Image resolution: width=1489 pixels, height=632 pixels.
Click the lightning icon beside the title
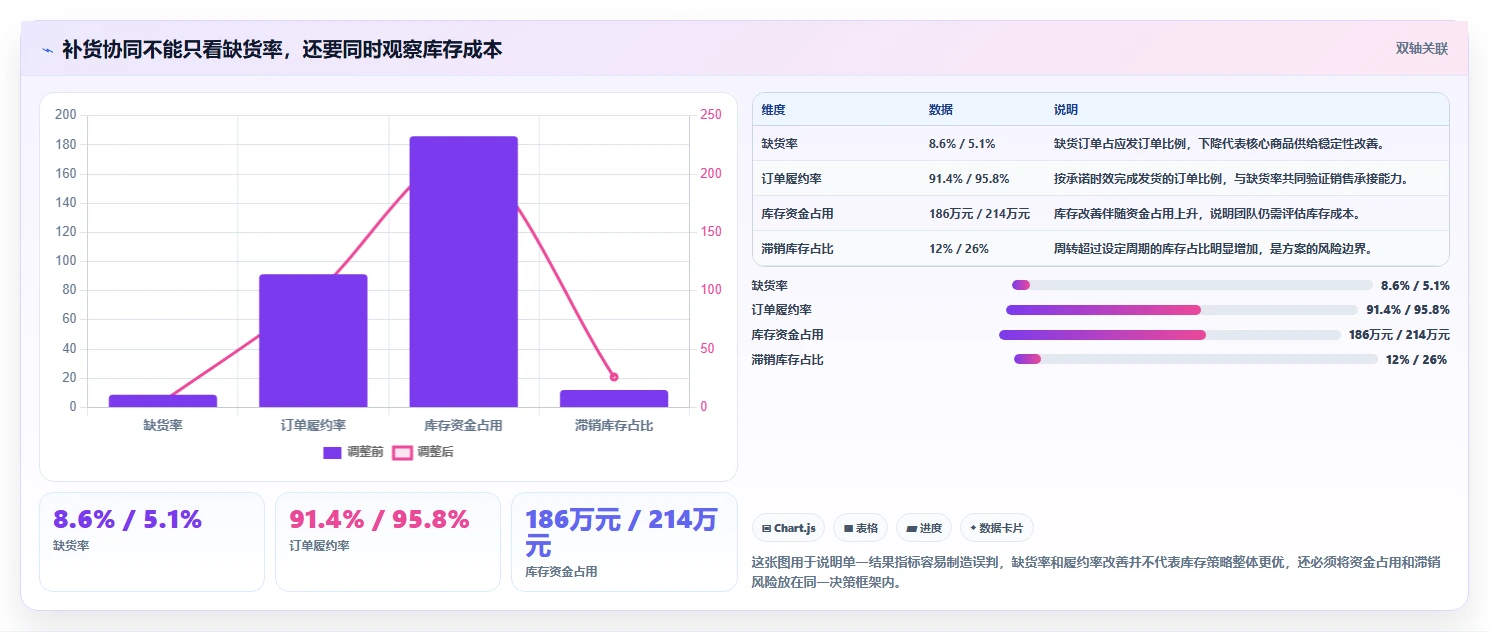(47, 49)
